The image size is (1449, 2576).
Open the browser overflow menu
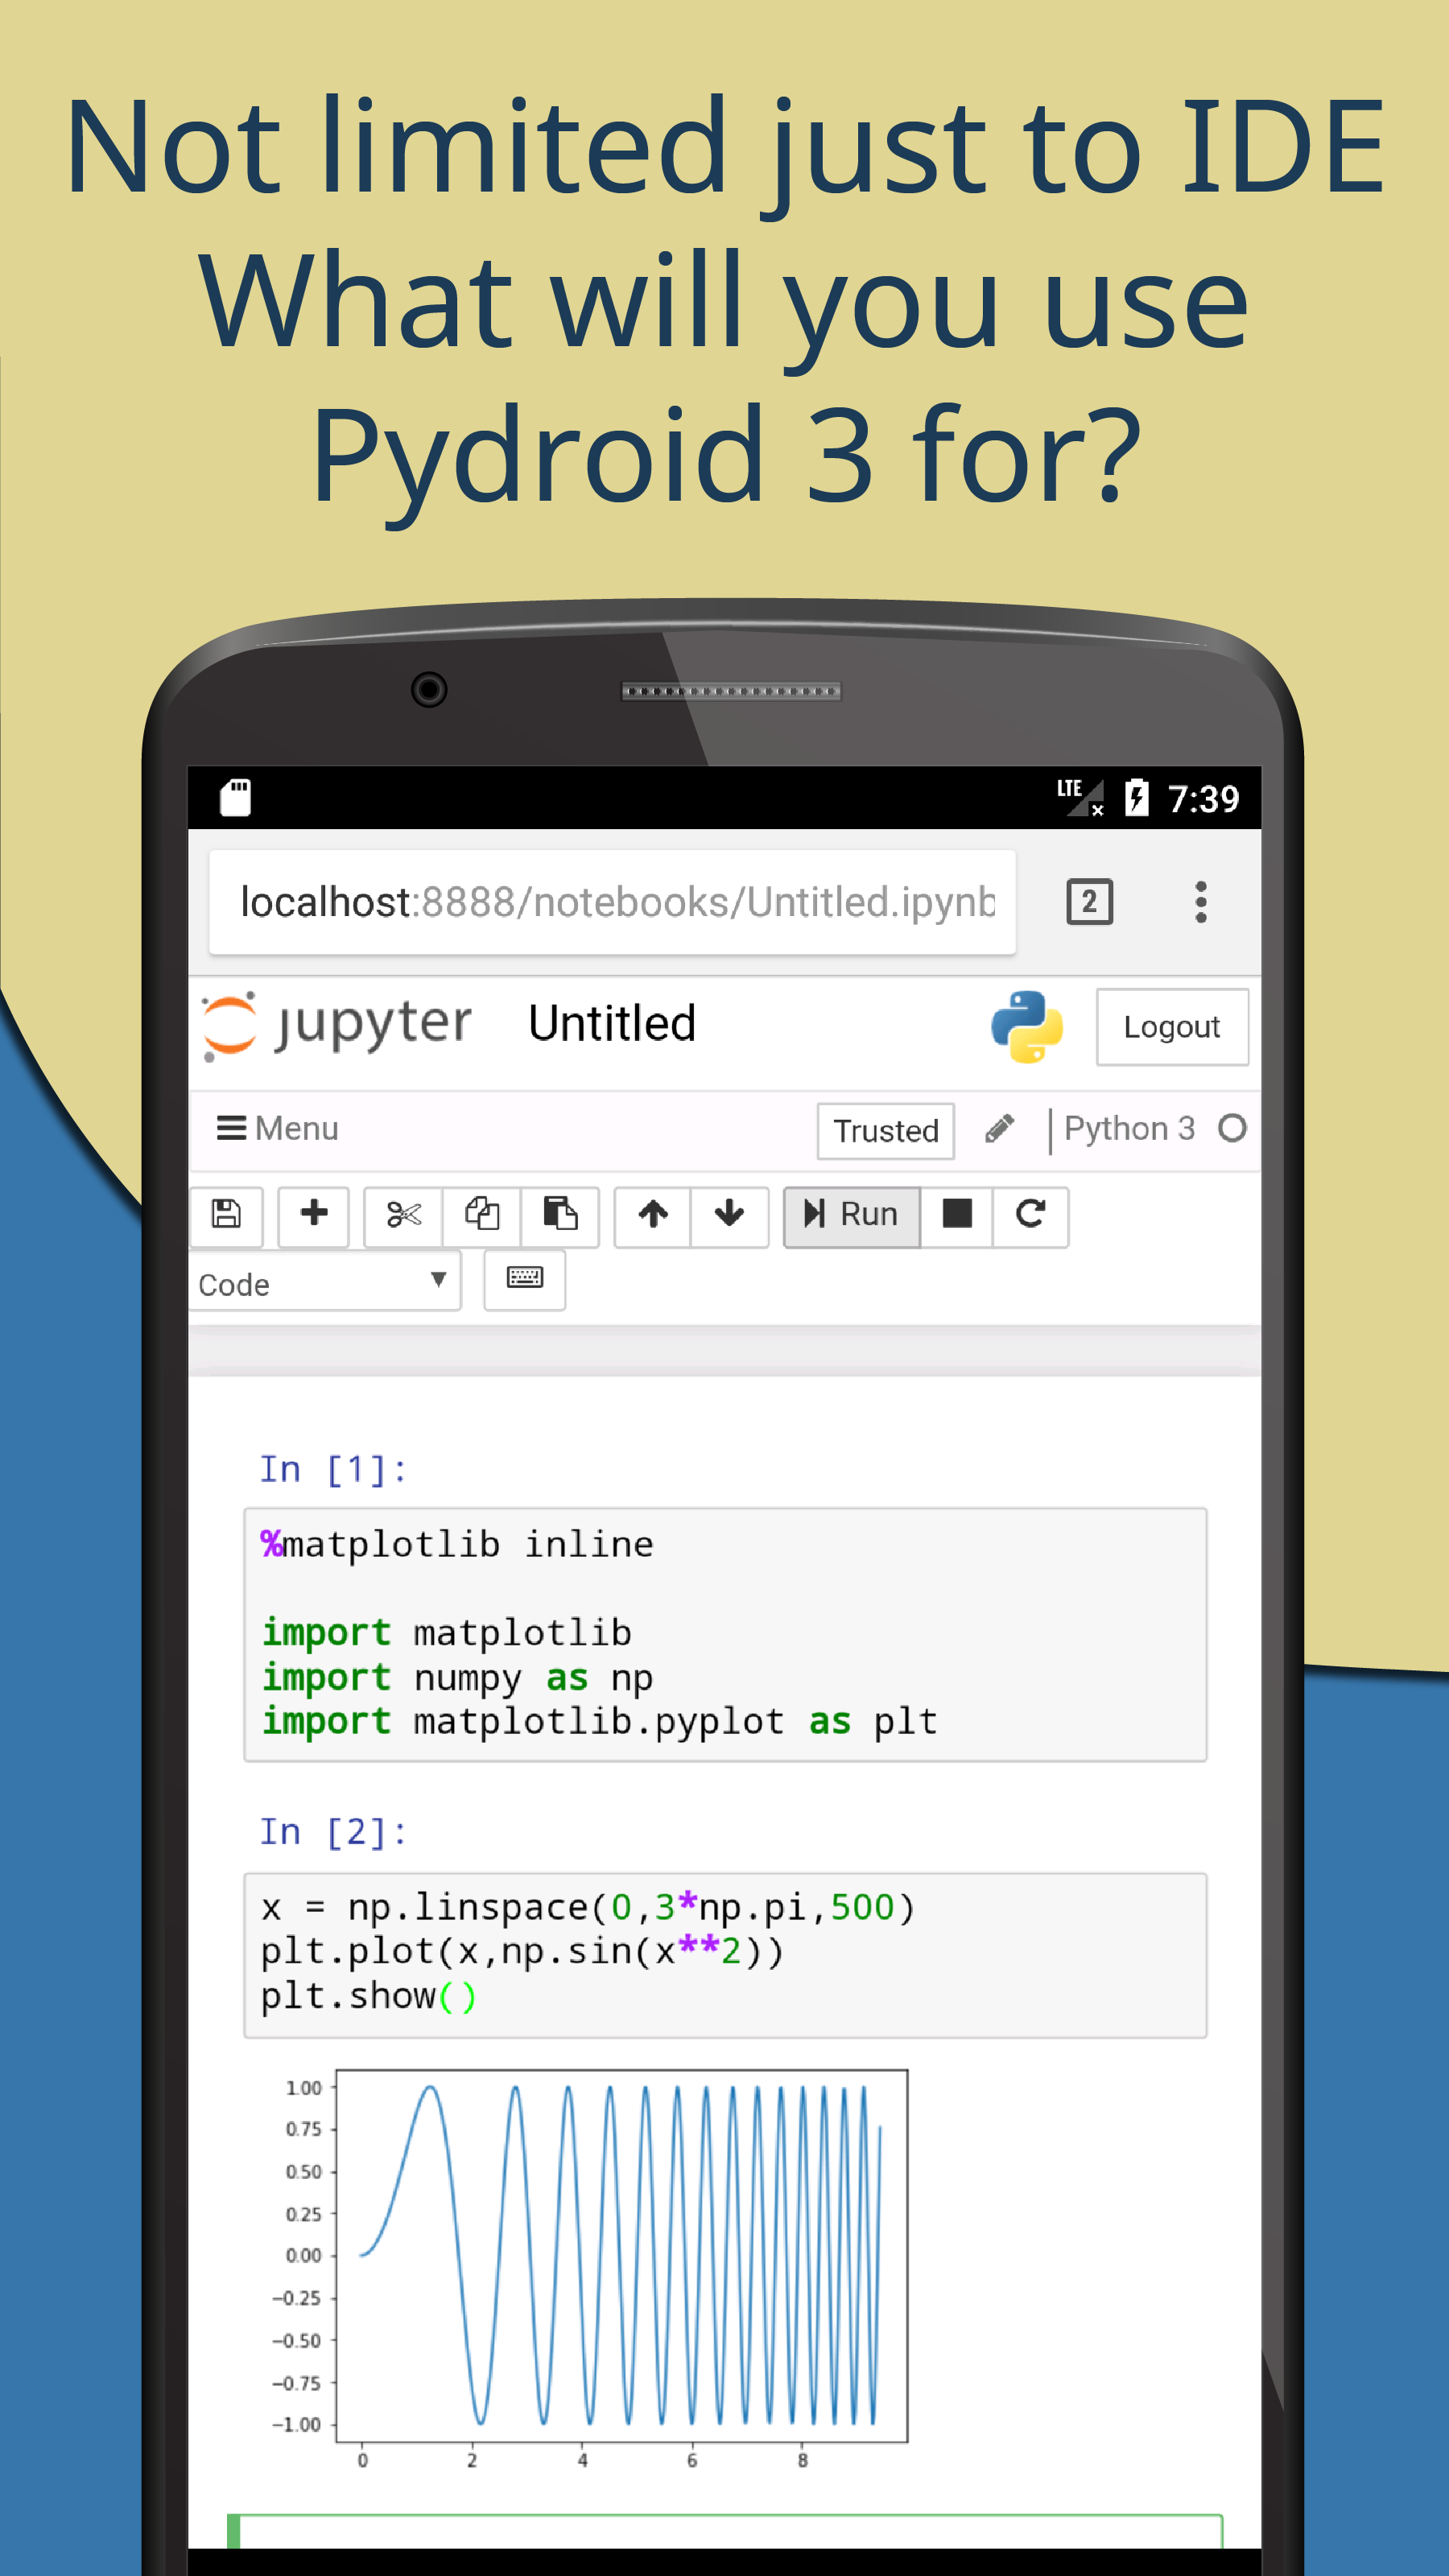[1201, 901]
